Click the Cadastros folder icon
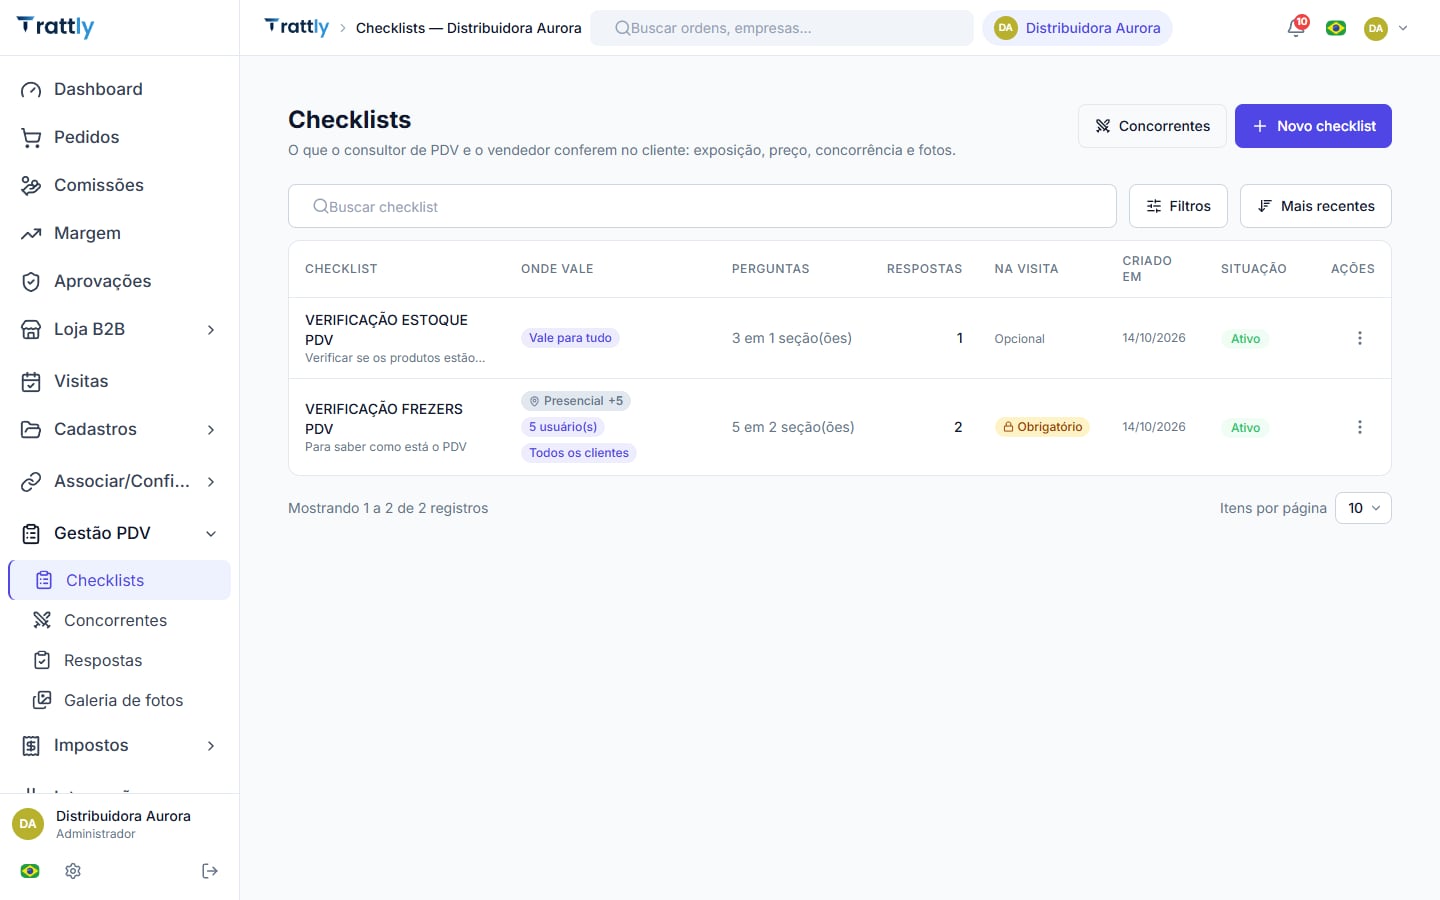This screenshot has height=900, width=1440. point(31,429)
